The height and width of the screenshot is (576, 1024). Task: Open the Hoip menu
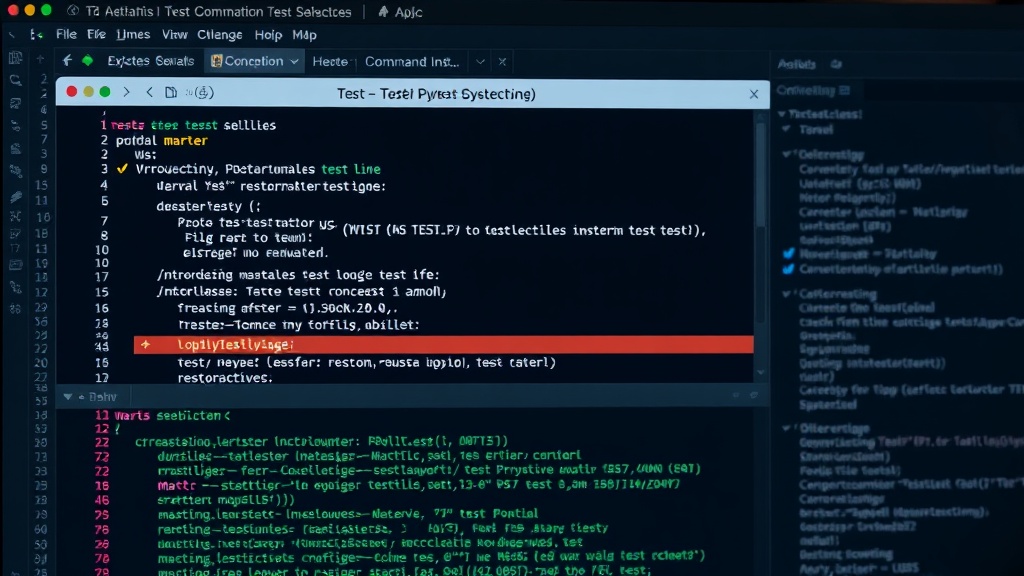(268, 35)
